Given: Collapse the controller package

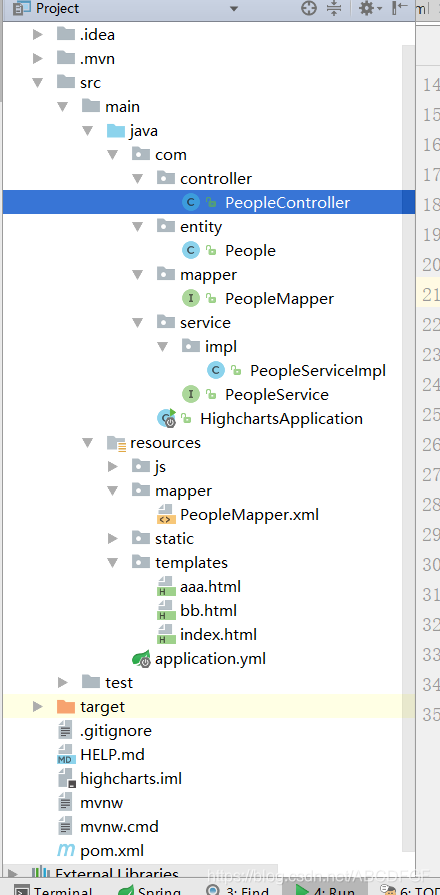Looking at the screenshot, I should 137,179.
